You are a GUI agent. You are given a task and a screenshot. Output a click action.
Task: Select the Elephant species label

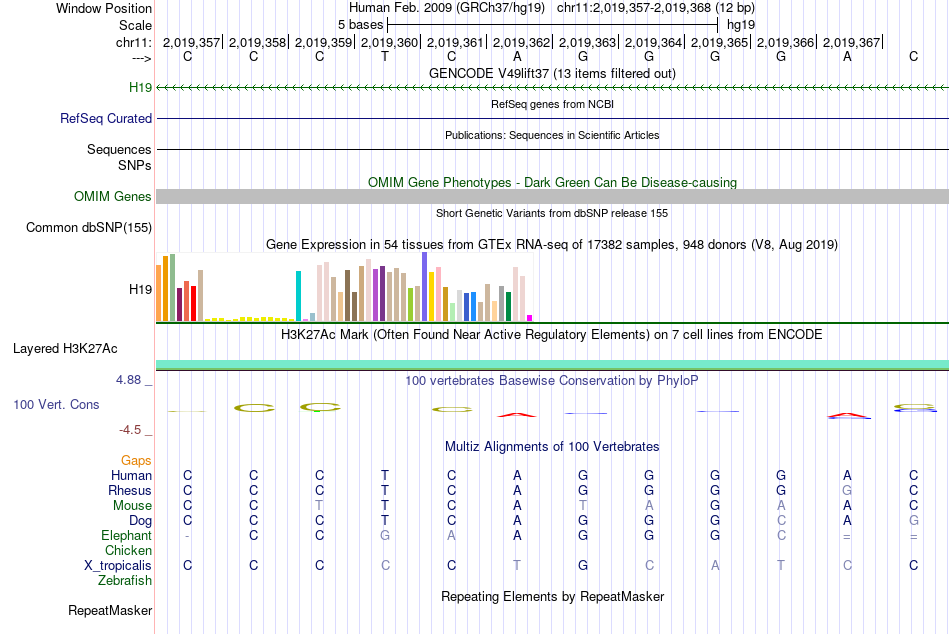point(126,535)
